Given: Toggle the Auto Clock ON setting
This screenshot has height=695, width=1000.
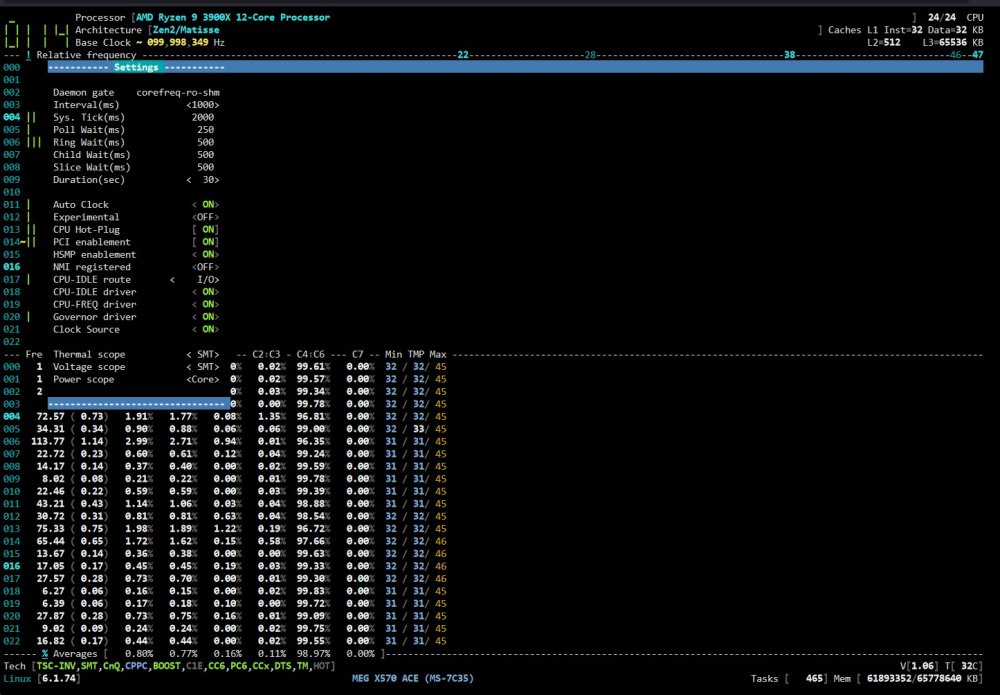Looking at the screenshot, I should pos(205,205).
